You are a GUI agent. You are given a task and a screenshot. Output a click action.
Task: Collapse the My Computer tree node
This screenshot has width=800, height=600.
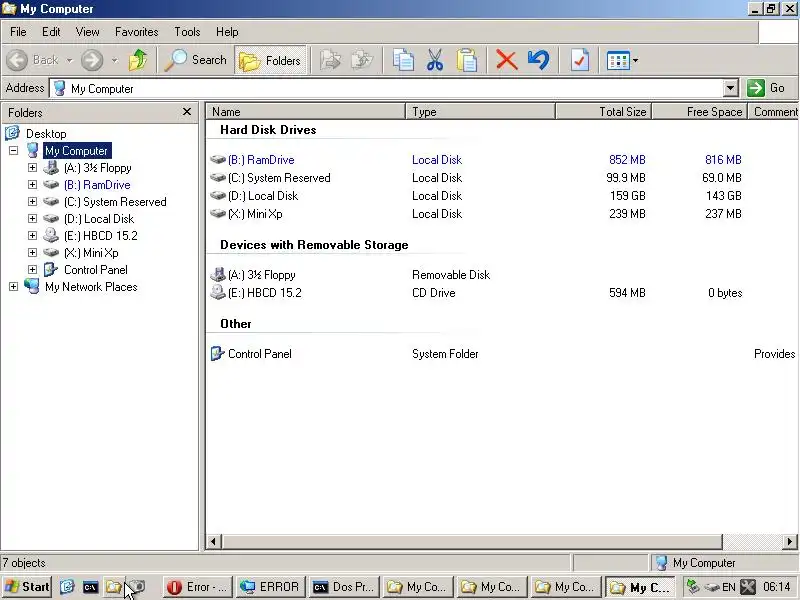(14, 151)
